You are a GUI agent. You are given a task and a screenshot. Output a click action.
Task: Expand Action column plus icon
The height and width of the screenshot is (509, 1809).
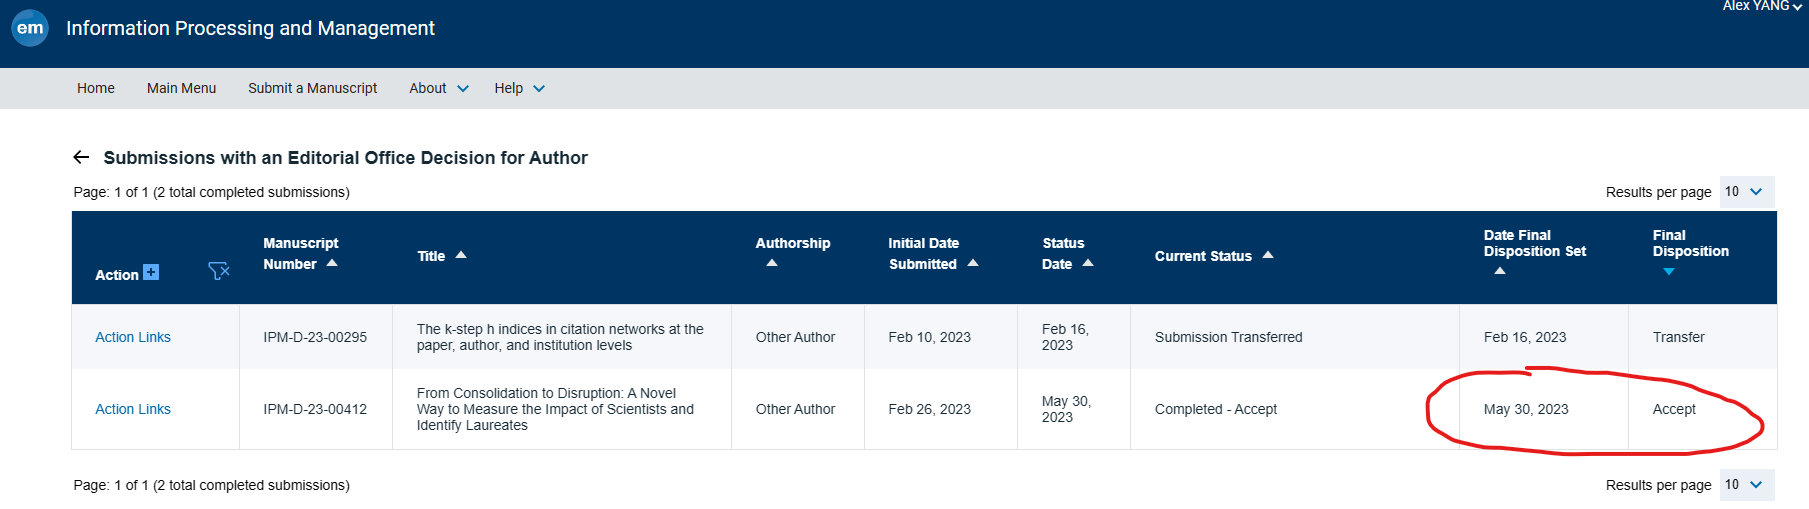point(151,272)
